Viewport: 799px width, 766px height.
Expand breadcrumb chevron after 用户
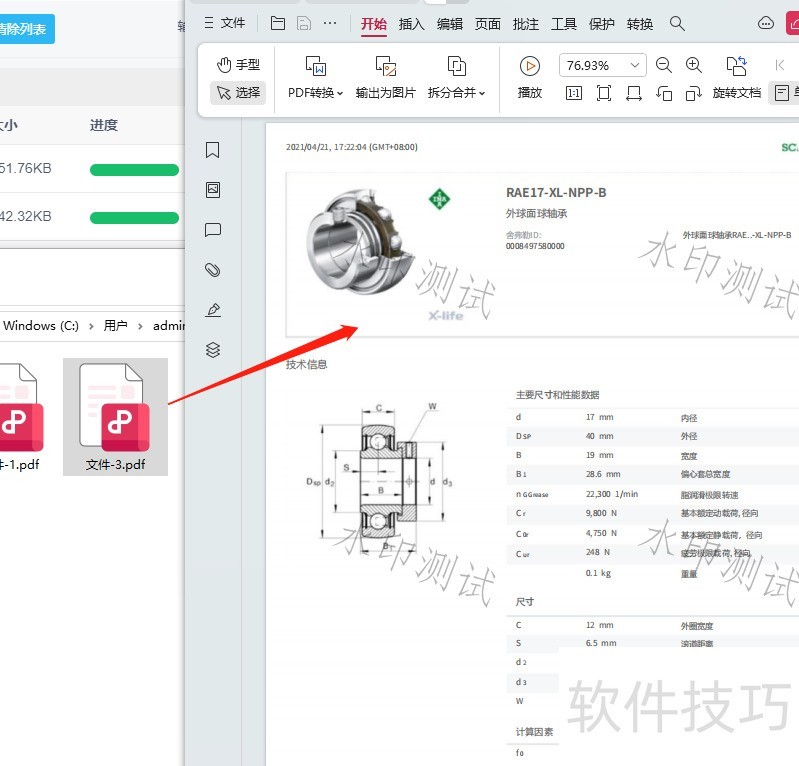pos(140,326)
